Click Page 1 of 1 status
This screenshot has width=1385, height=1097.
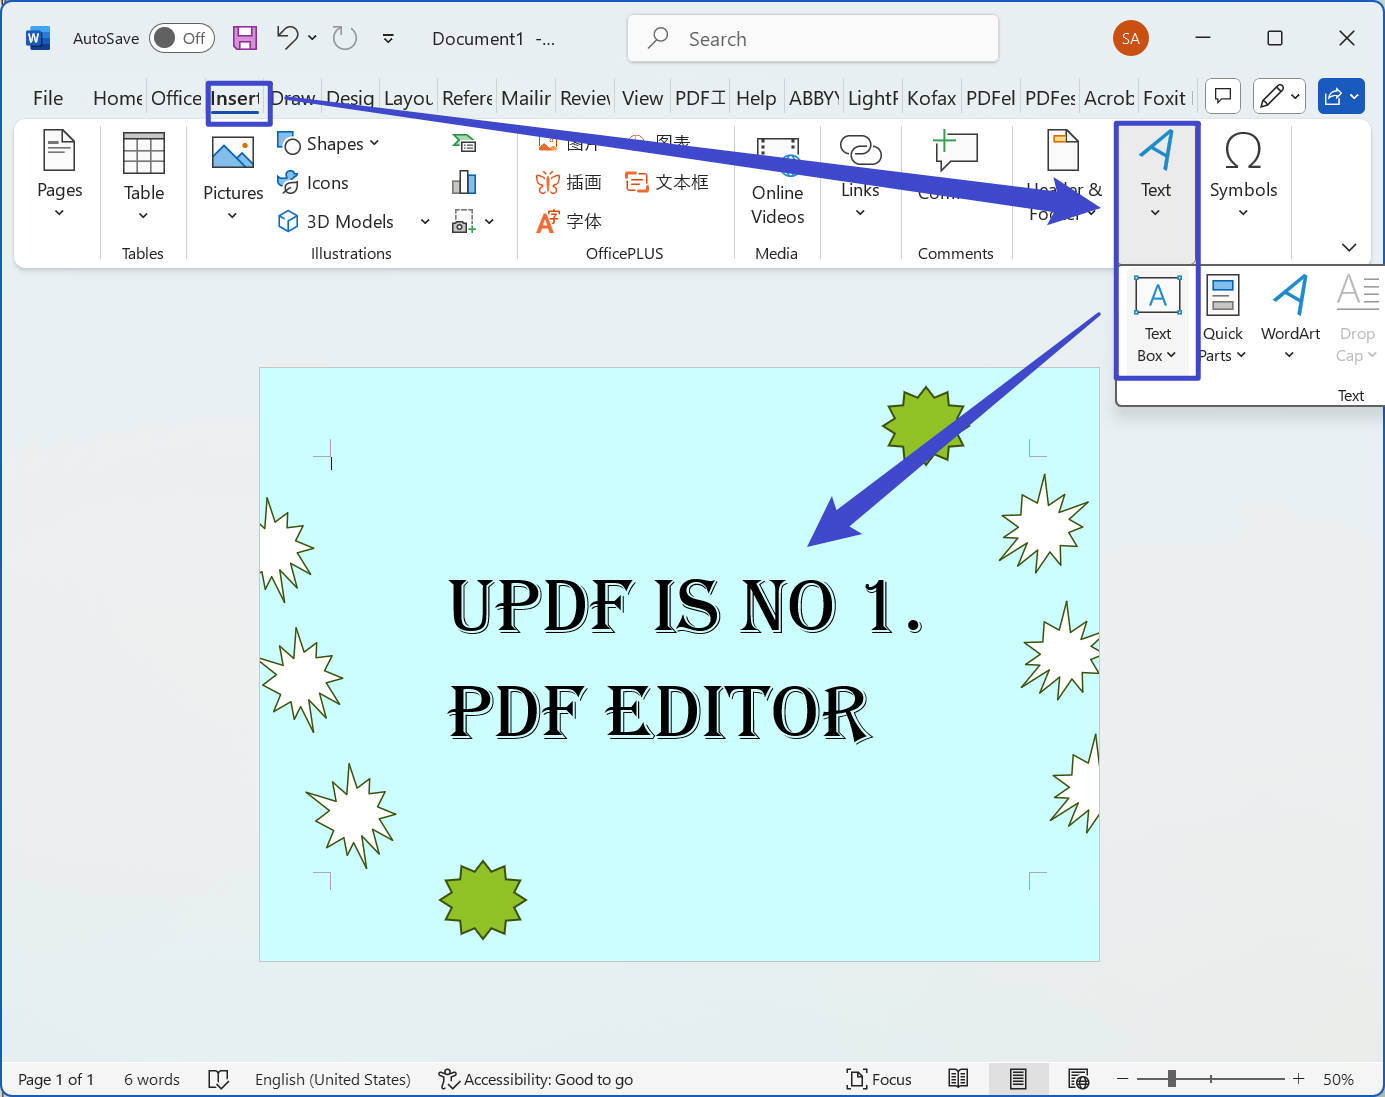tap(56, 1079)
